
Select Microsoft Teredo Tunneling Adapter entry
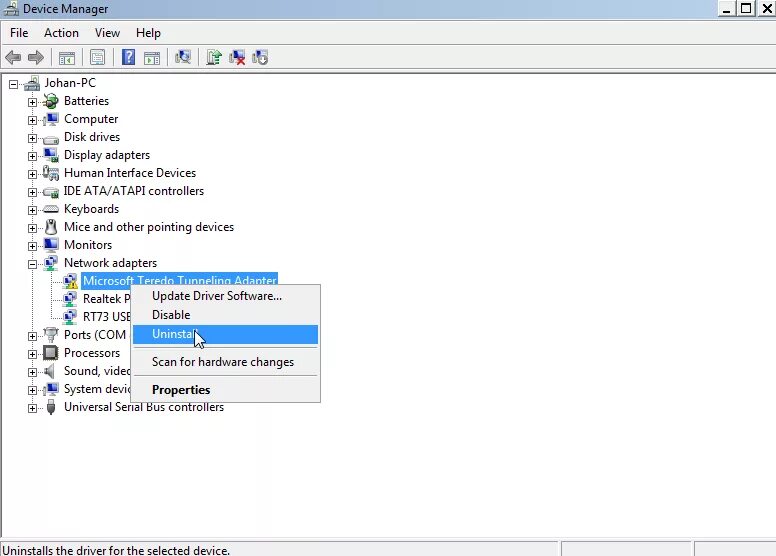[x=179, y=280]
